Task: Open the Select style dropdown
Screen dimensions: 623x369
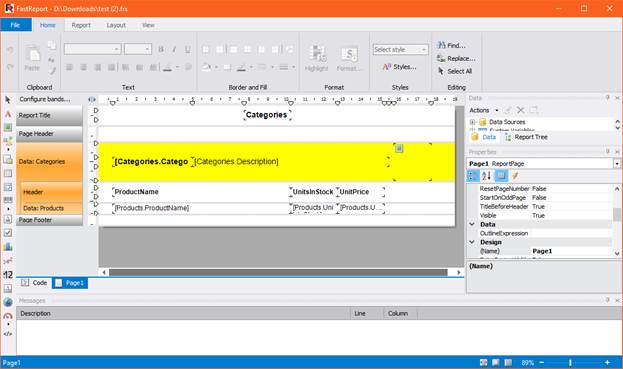Action: click(400, 49)
